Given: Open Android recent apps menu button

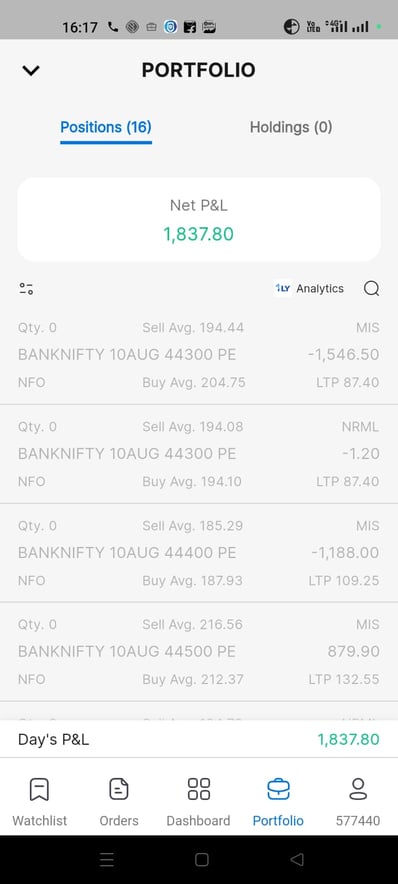Looking at the screenshot, I should [x=107, y=860].
